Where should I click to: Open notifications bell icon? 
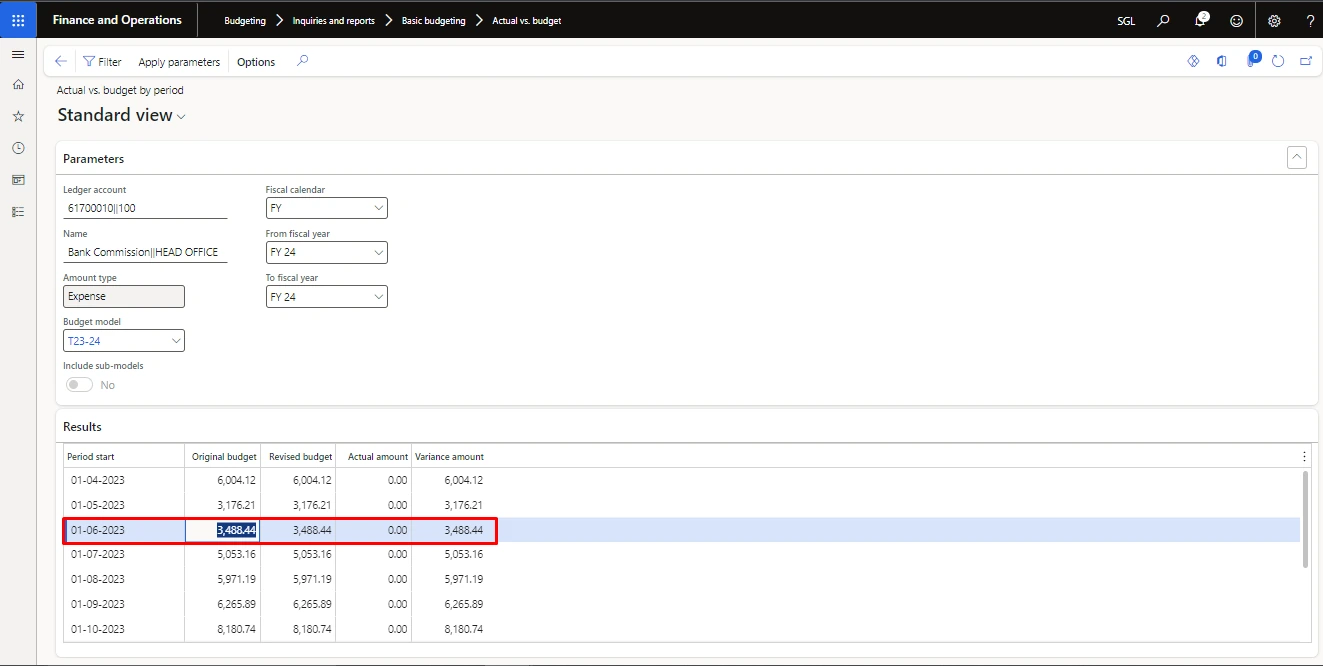(1201, 20)
